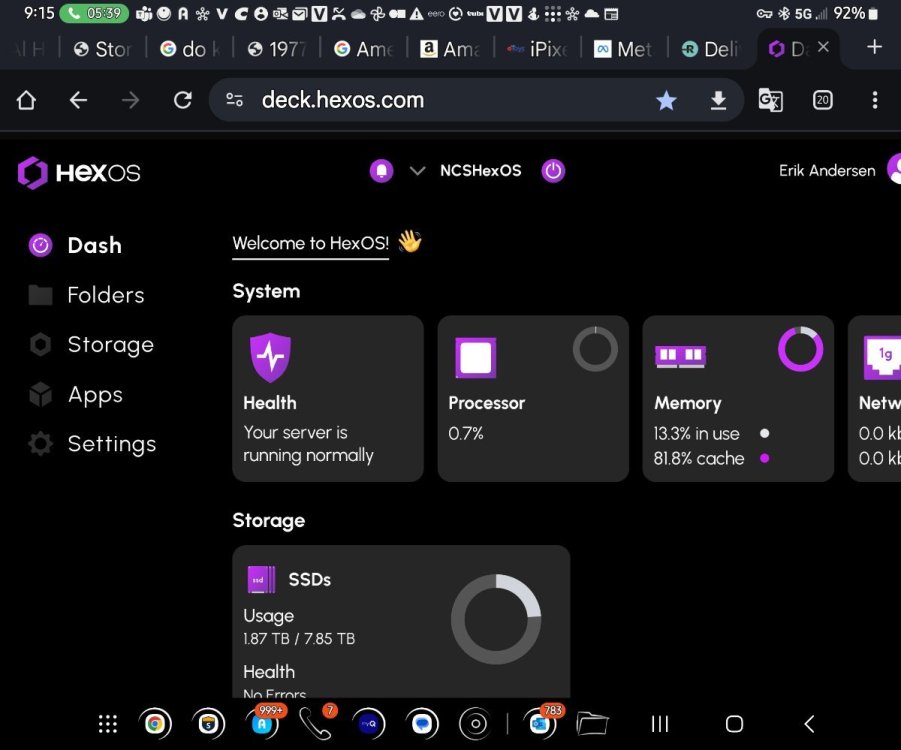Click the Memory RAM icon
The image size is (901, 750).
point(680,357)
